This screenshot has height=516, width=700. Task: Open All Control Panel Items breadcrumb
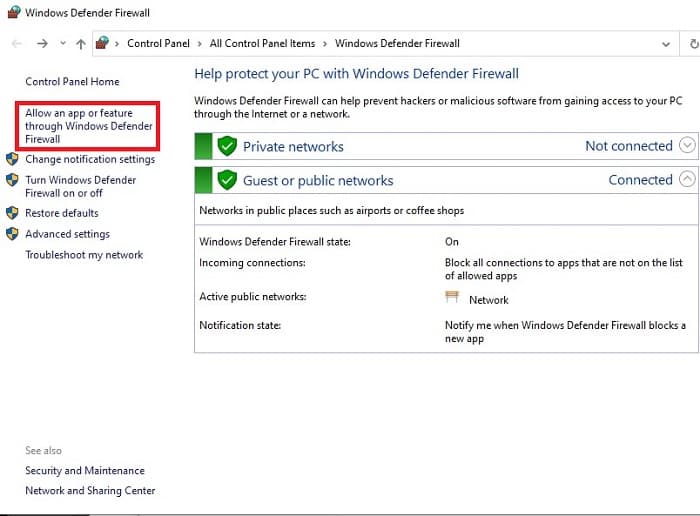(x=262, y=43)
